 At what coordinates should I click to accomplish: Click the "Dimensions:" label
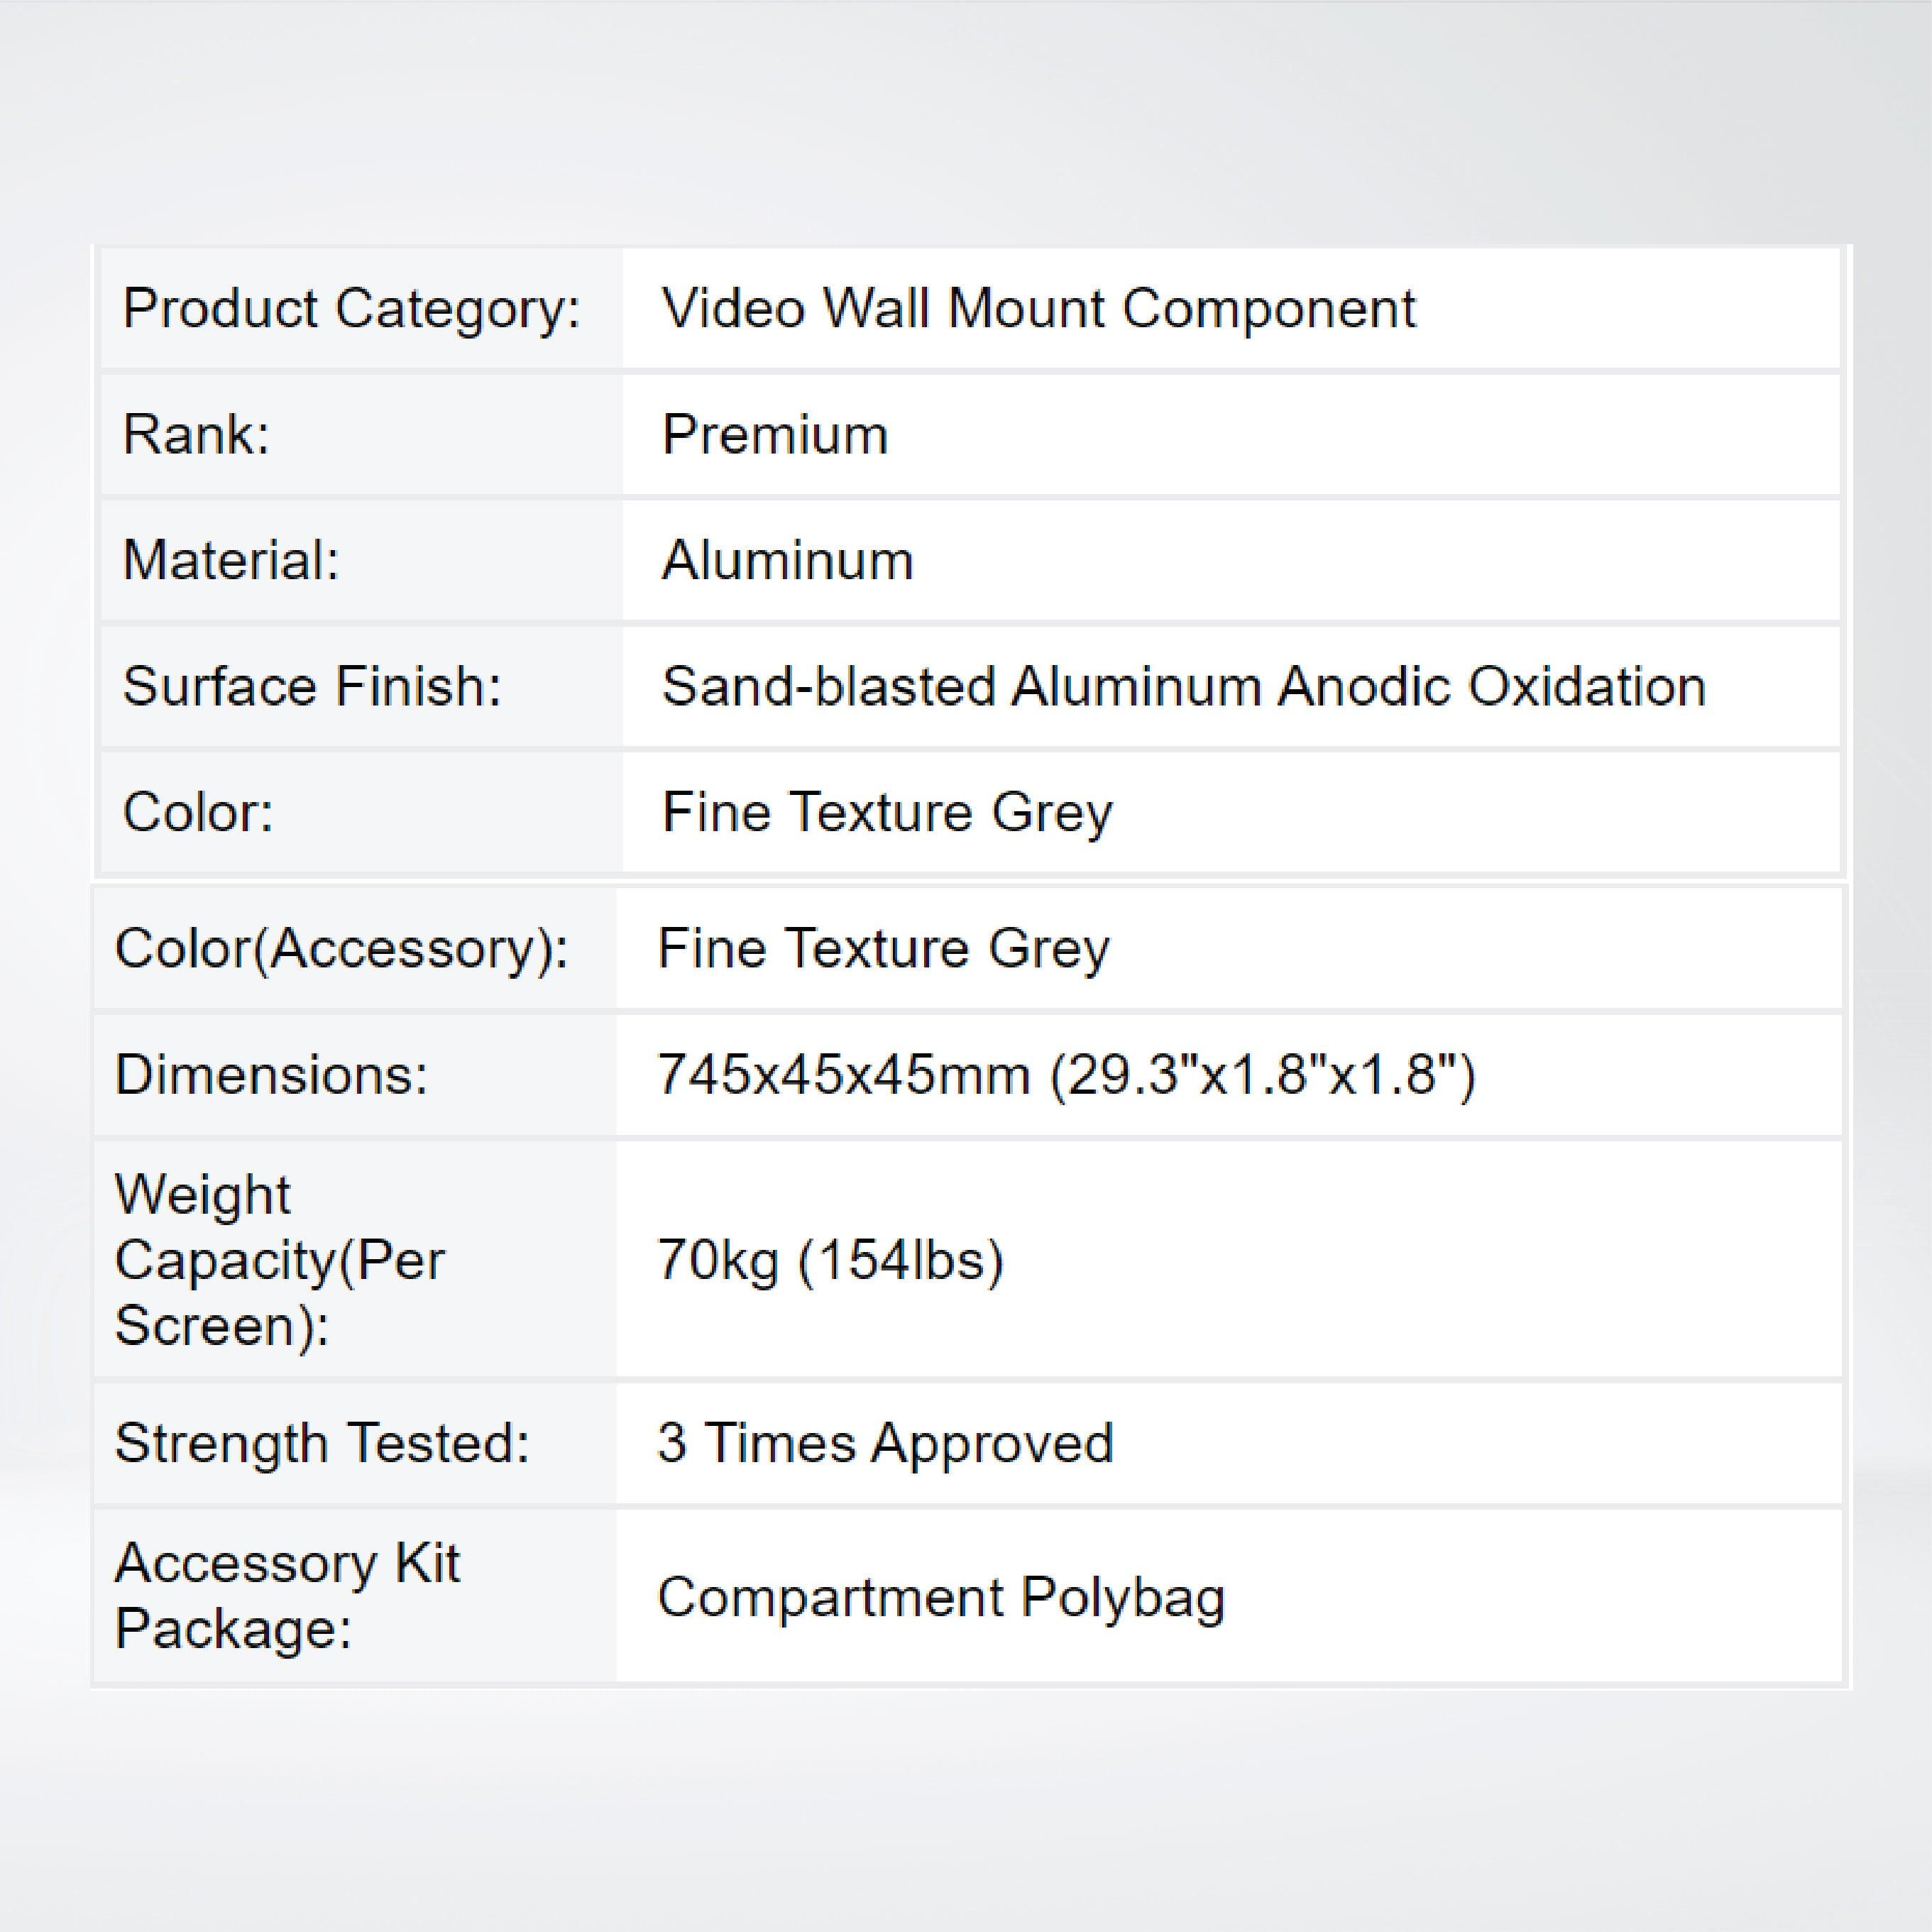[271, 1075]
